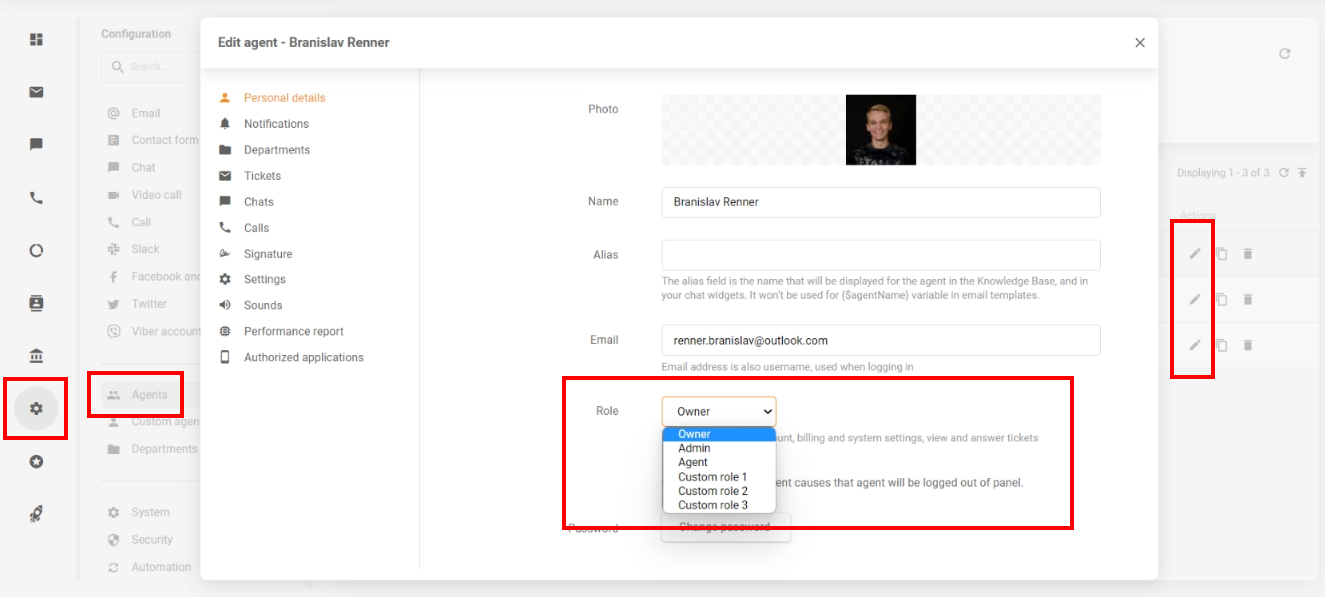Open the Dashboard grid icon in sidebar
This screenshot has width=1325, height=597.
pos(36,40)
